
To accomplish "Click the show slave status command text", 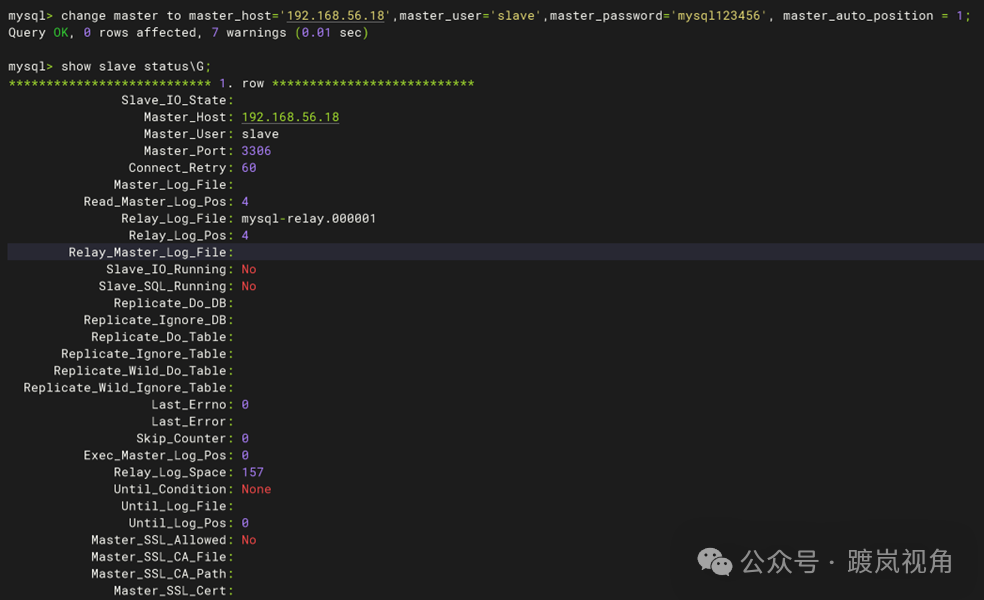I will [136, 67].
